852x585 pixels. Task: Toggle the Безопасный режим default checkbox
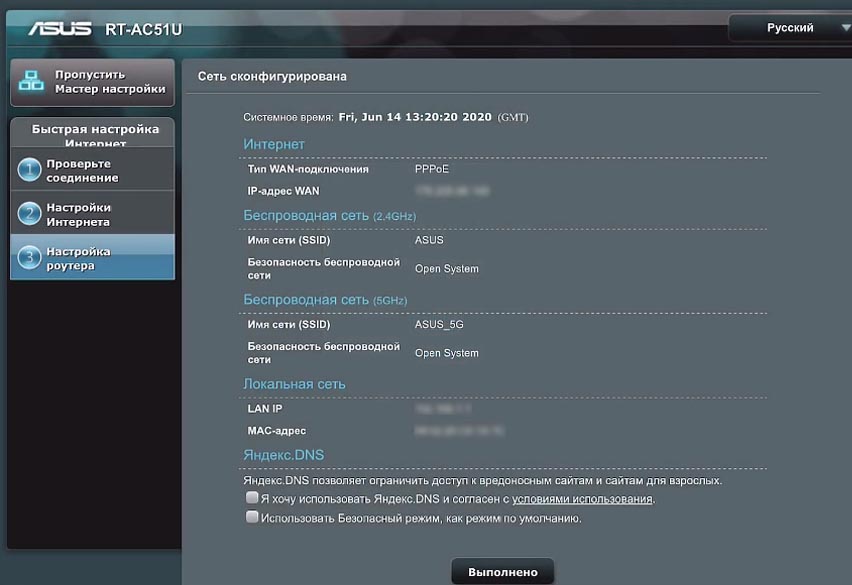click(252, 518)
